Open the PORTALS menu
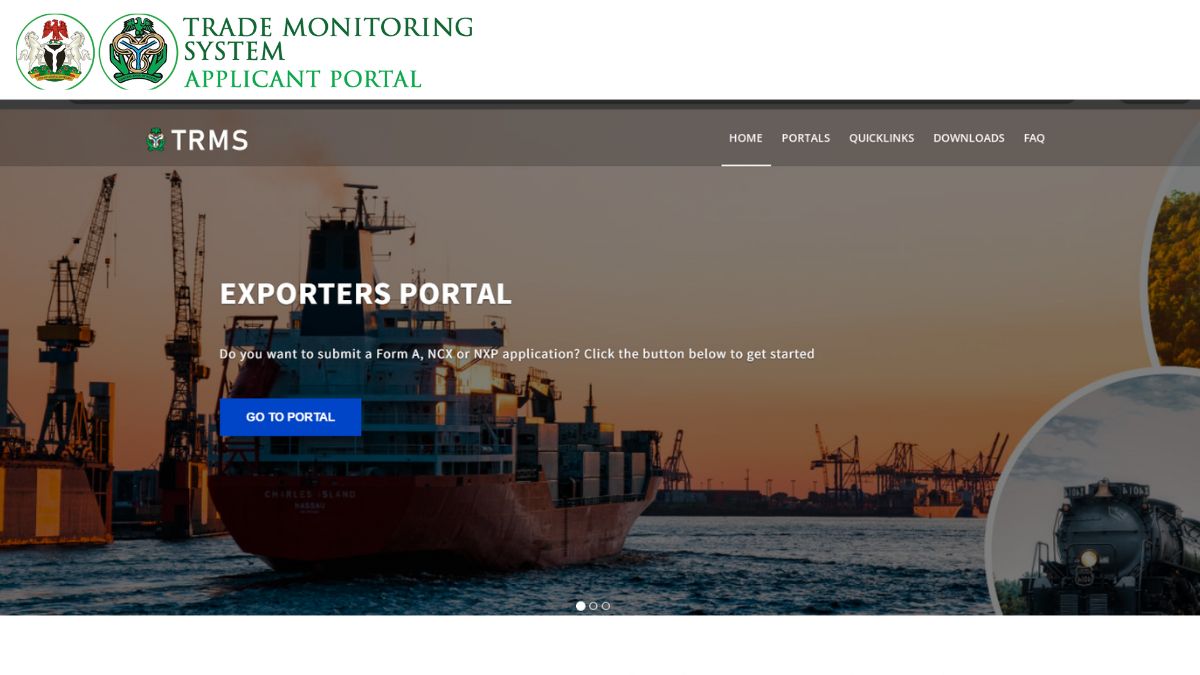The width and height of the screenshot is (1200, 675). 806,138
